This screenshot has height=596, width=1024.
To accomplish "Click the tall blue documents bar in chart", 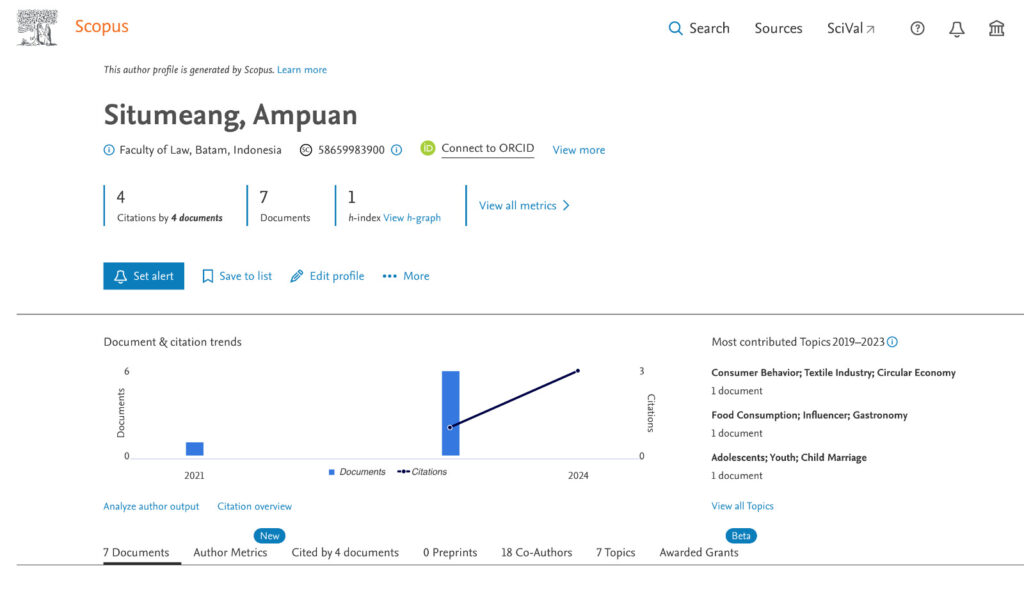I will coord(451,413).
